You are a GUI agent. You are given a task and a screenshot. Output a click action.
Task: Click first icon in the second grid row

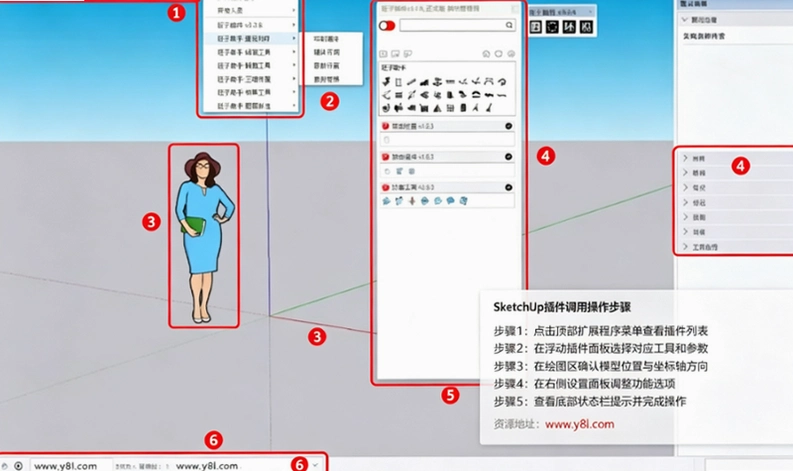click(x=386, y=95)
